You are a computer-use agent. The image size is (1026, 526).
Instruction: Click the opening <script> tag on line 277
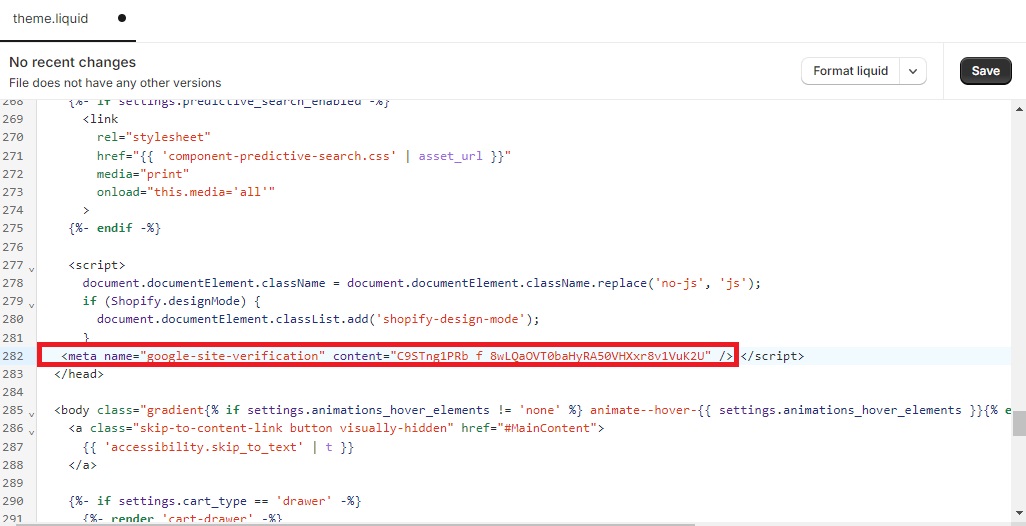click(x=97, y=265)
